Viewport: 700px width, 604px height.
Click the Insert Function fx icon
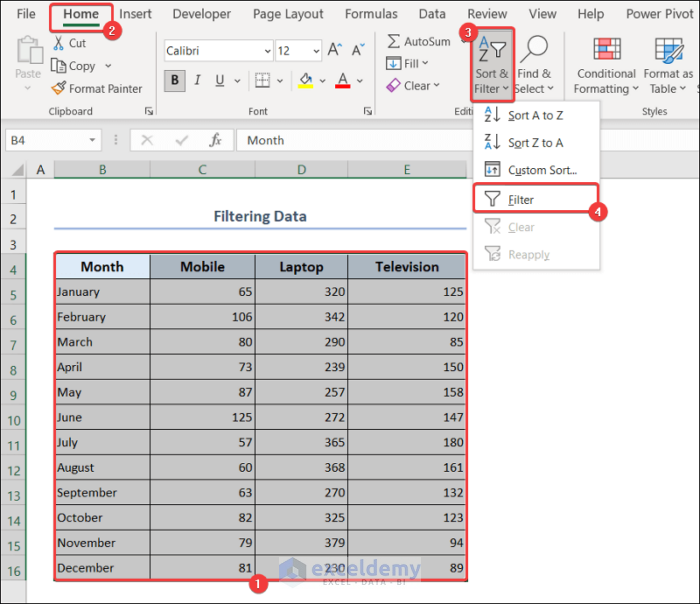pyautogui.click(x=214, y=141)
